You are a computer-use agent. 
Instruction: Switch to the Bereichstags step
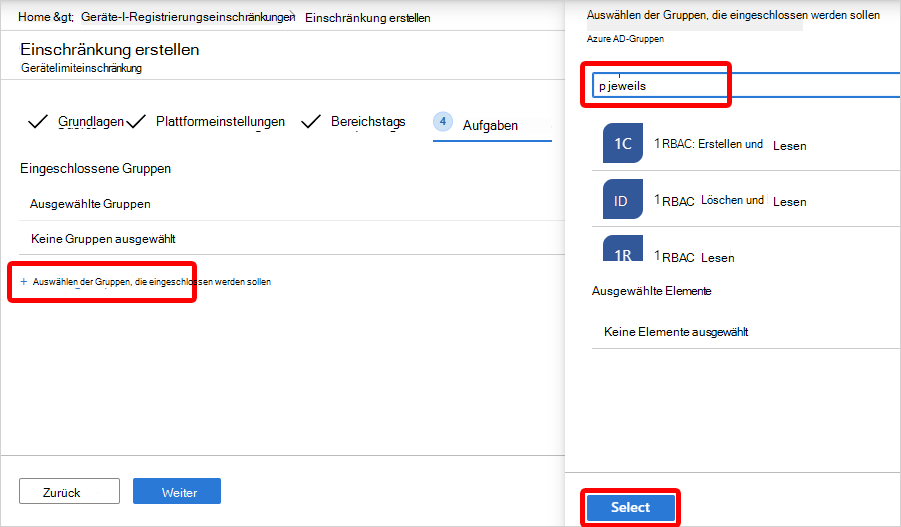coord(368,122)
